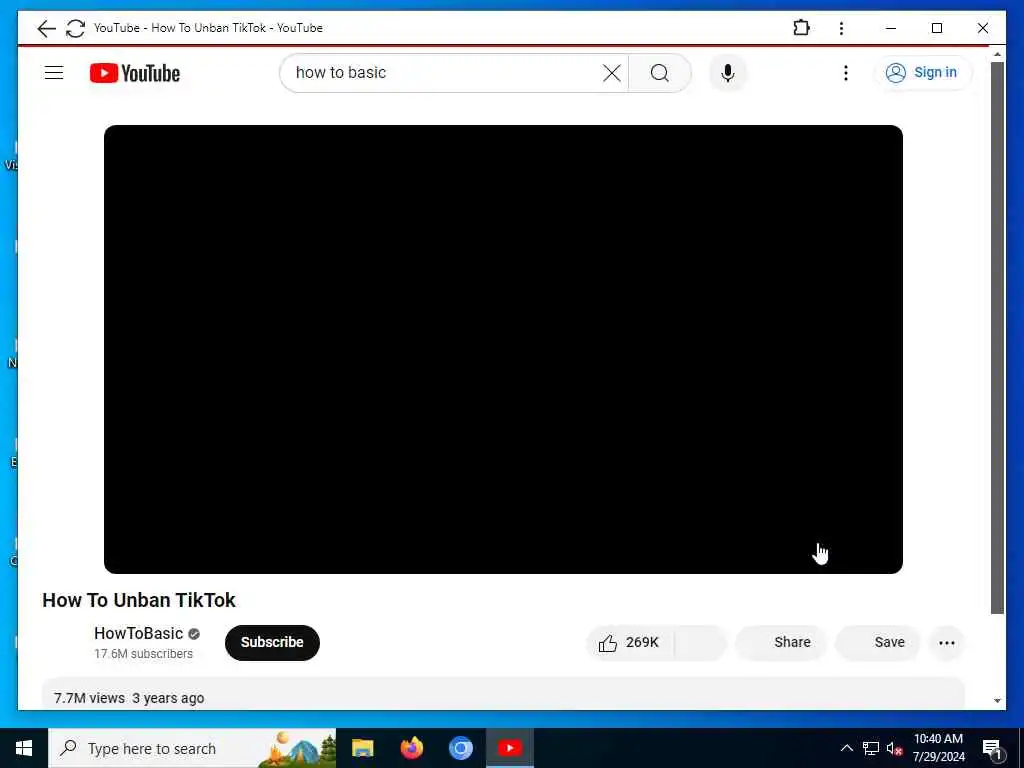Open the app window's three-dot menu
This screenshot has height=768, width=1024.
[x=841, y=28]
